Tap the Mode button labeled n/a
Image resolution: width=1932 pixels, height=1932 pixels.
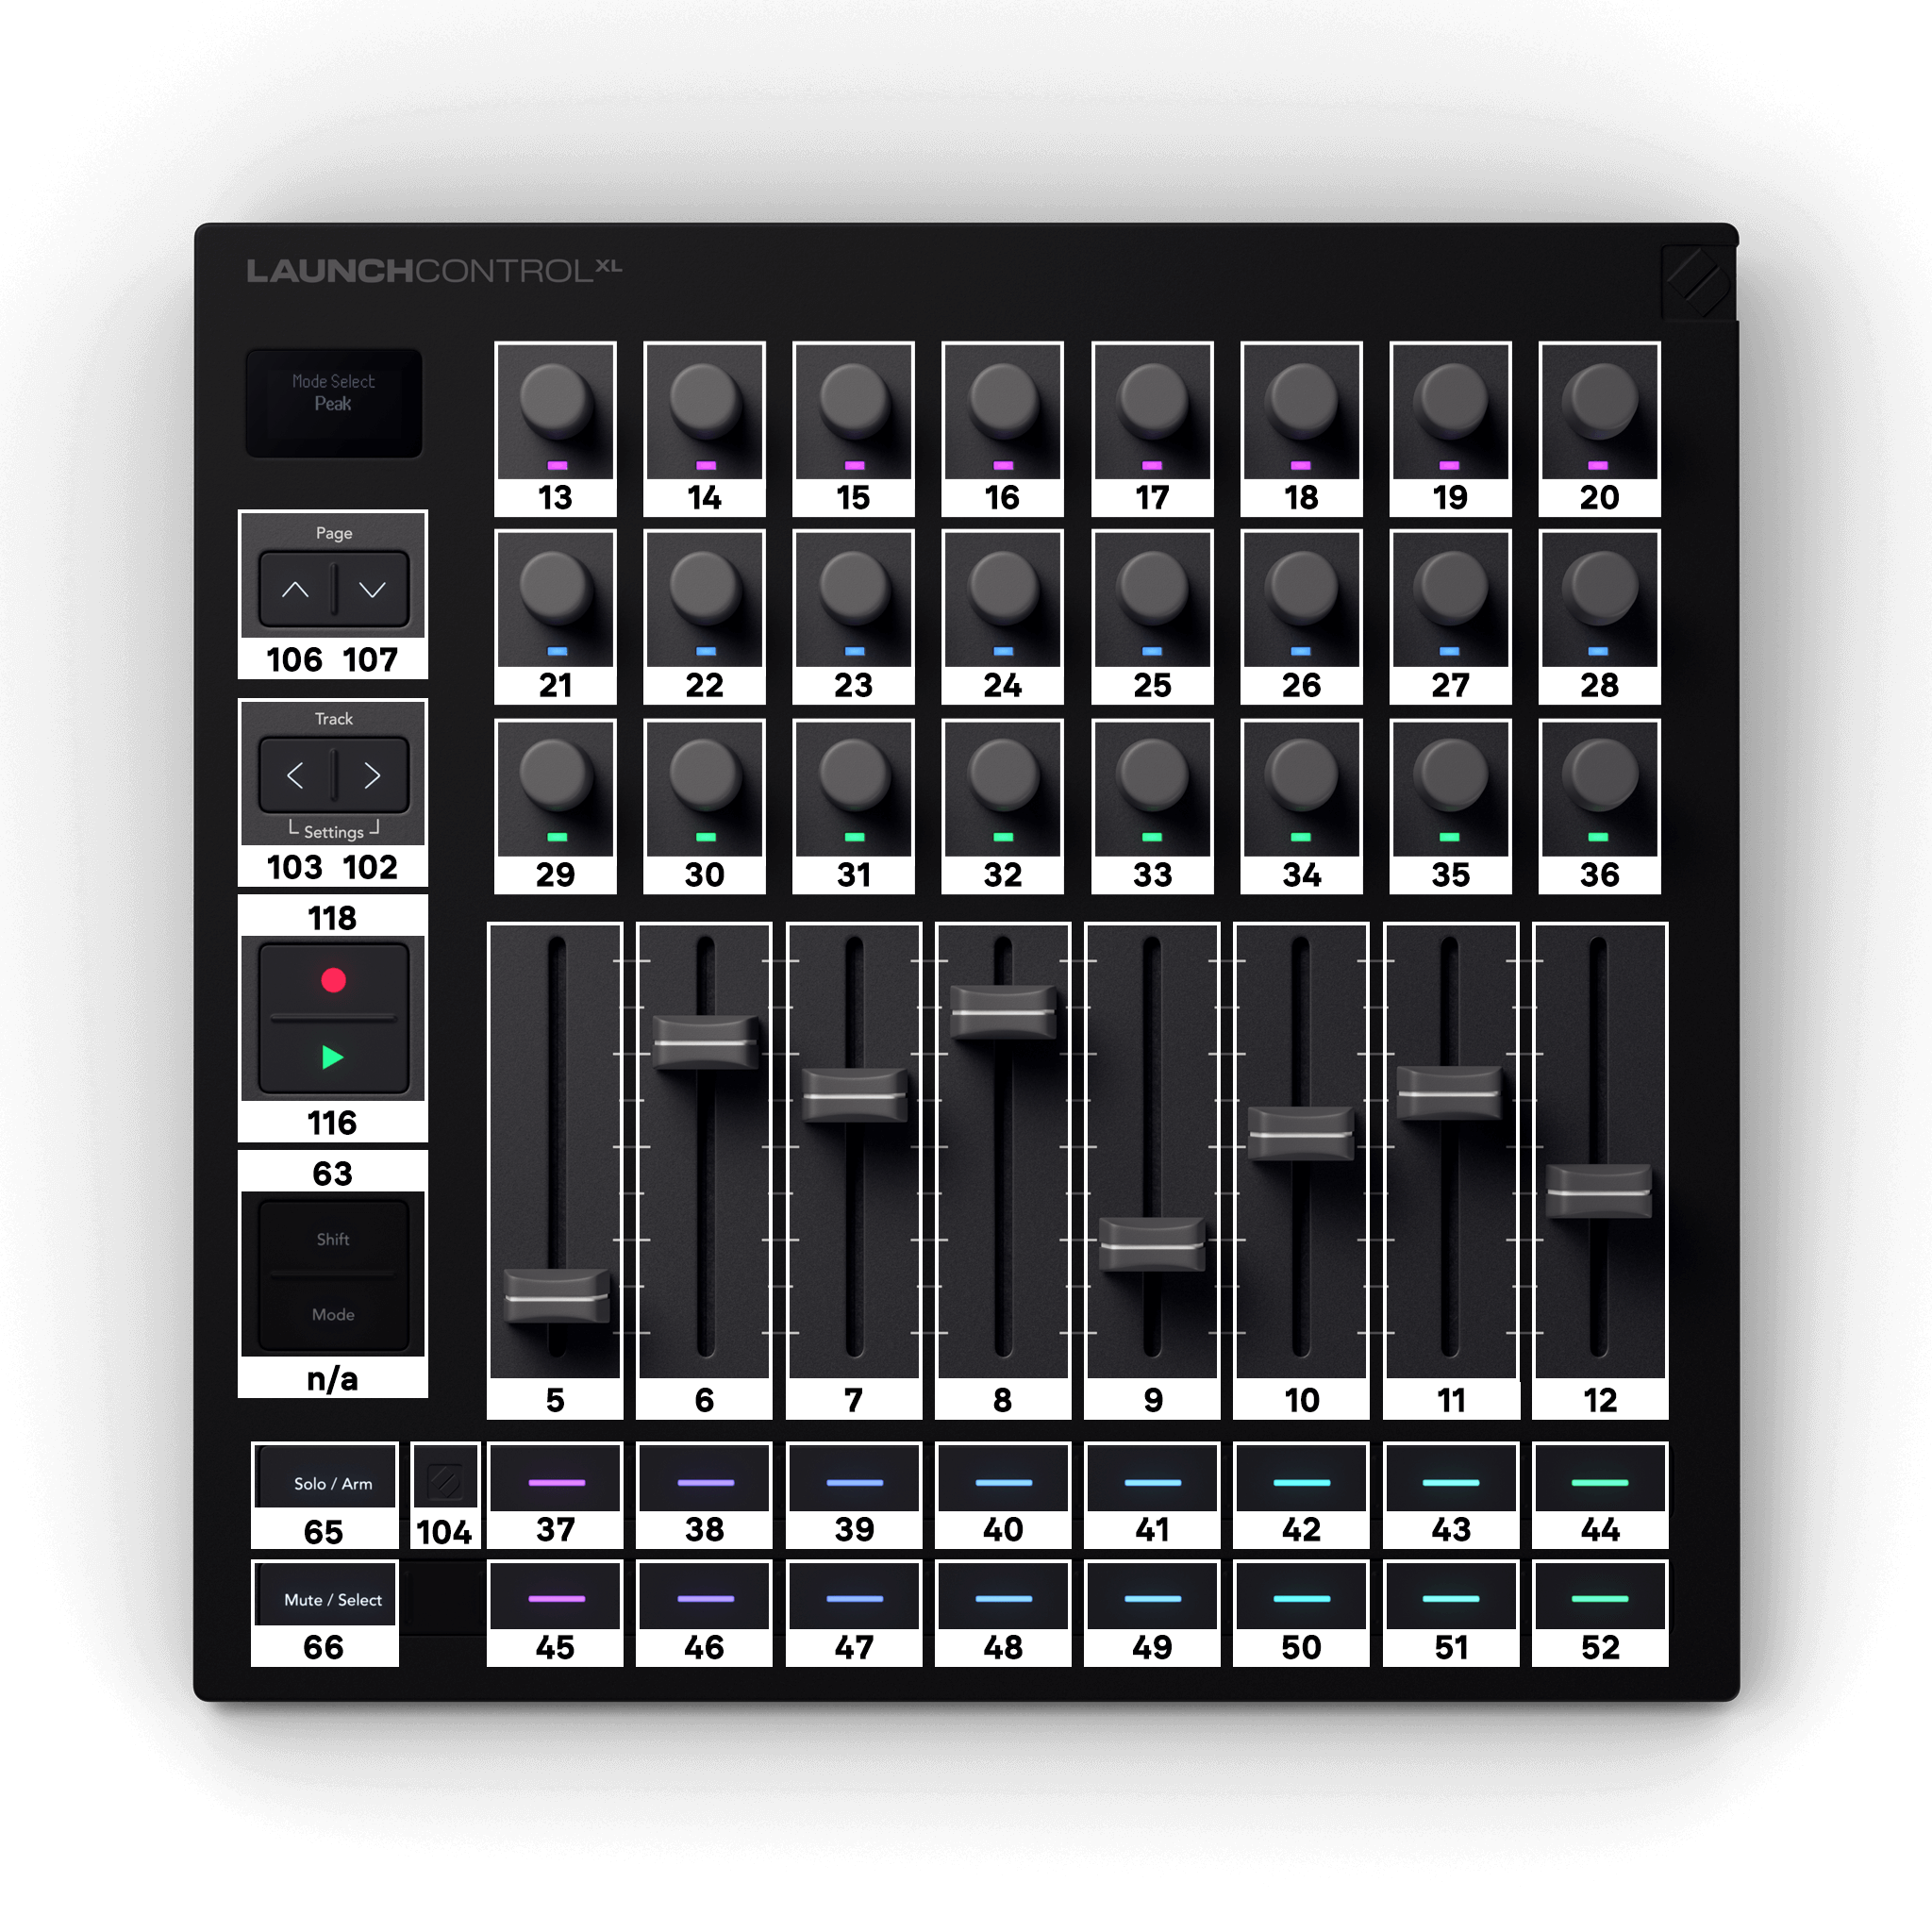coord(333,1314)
